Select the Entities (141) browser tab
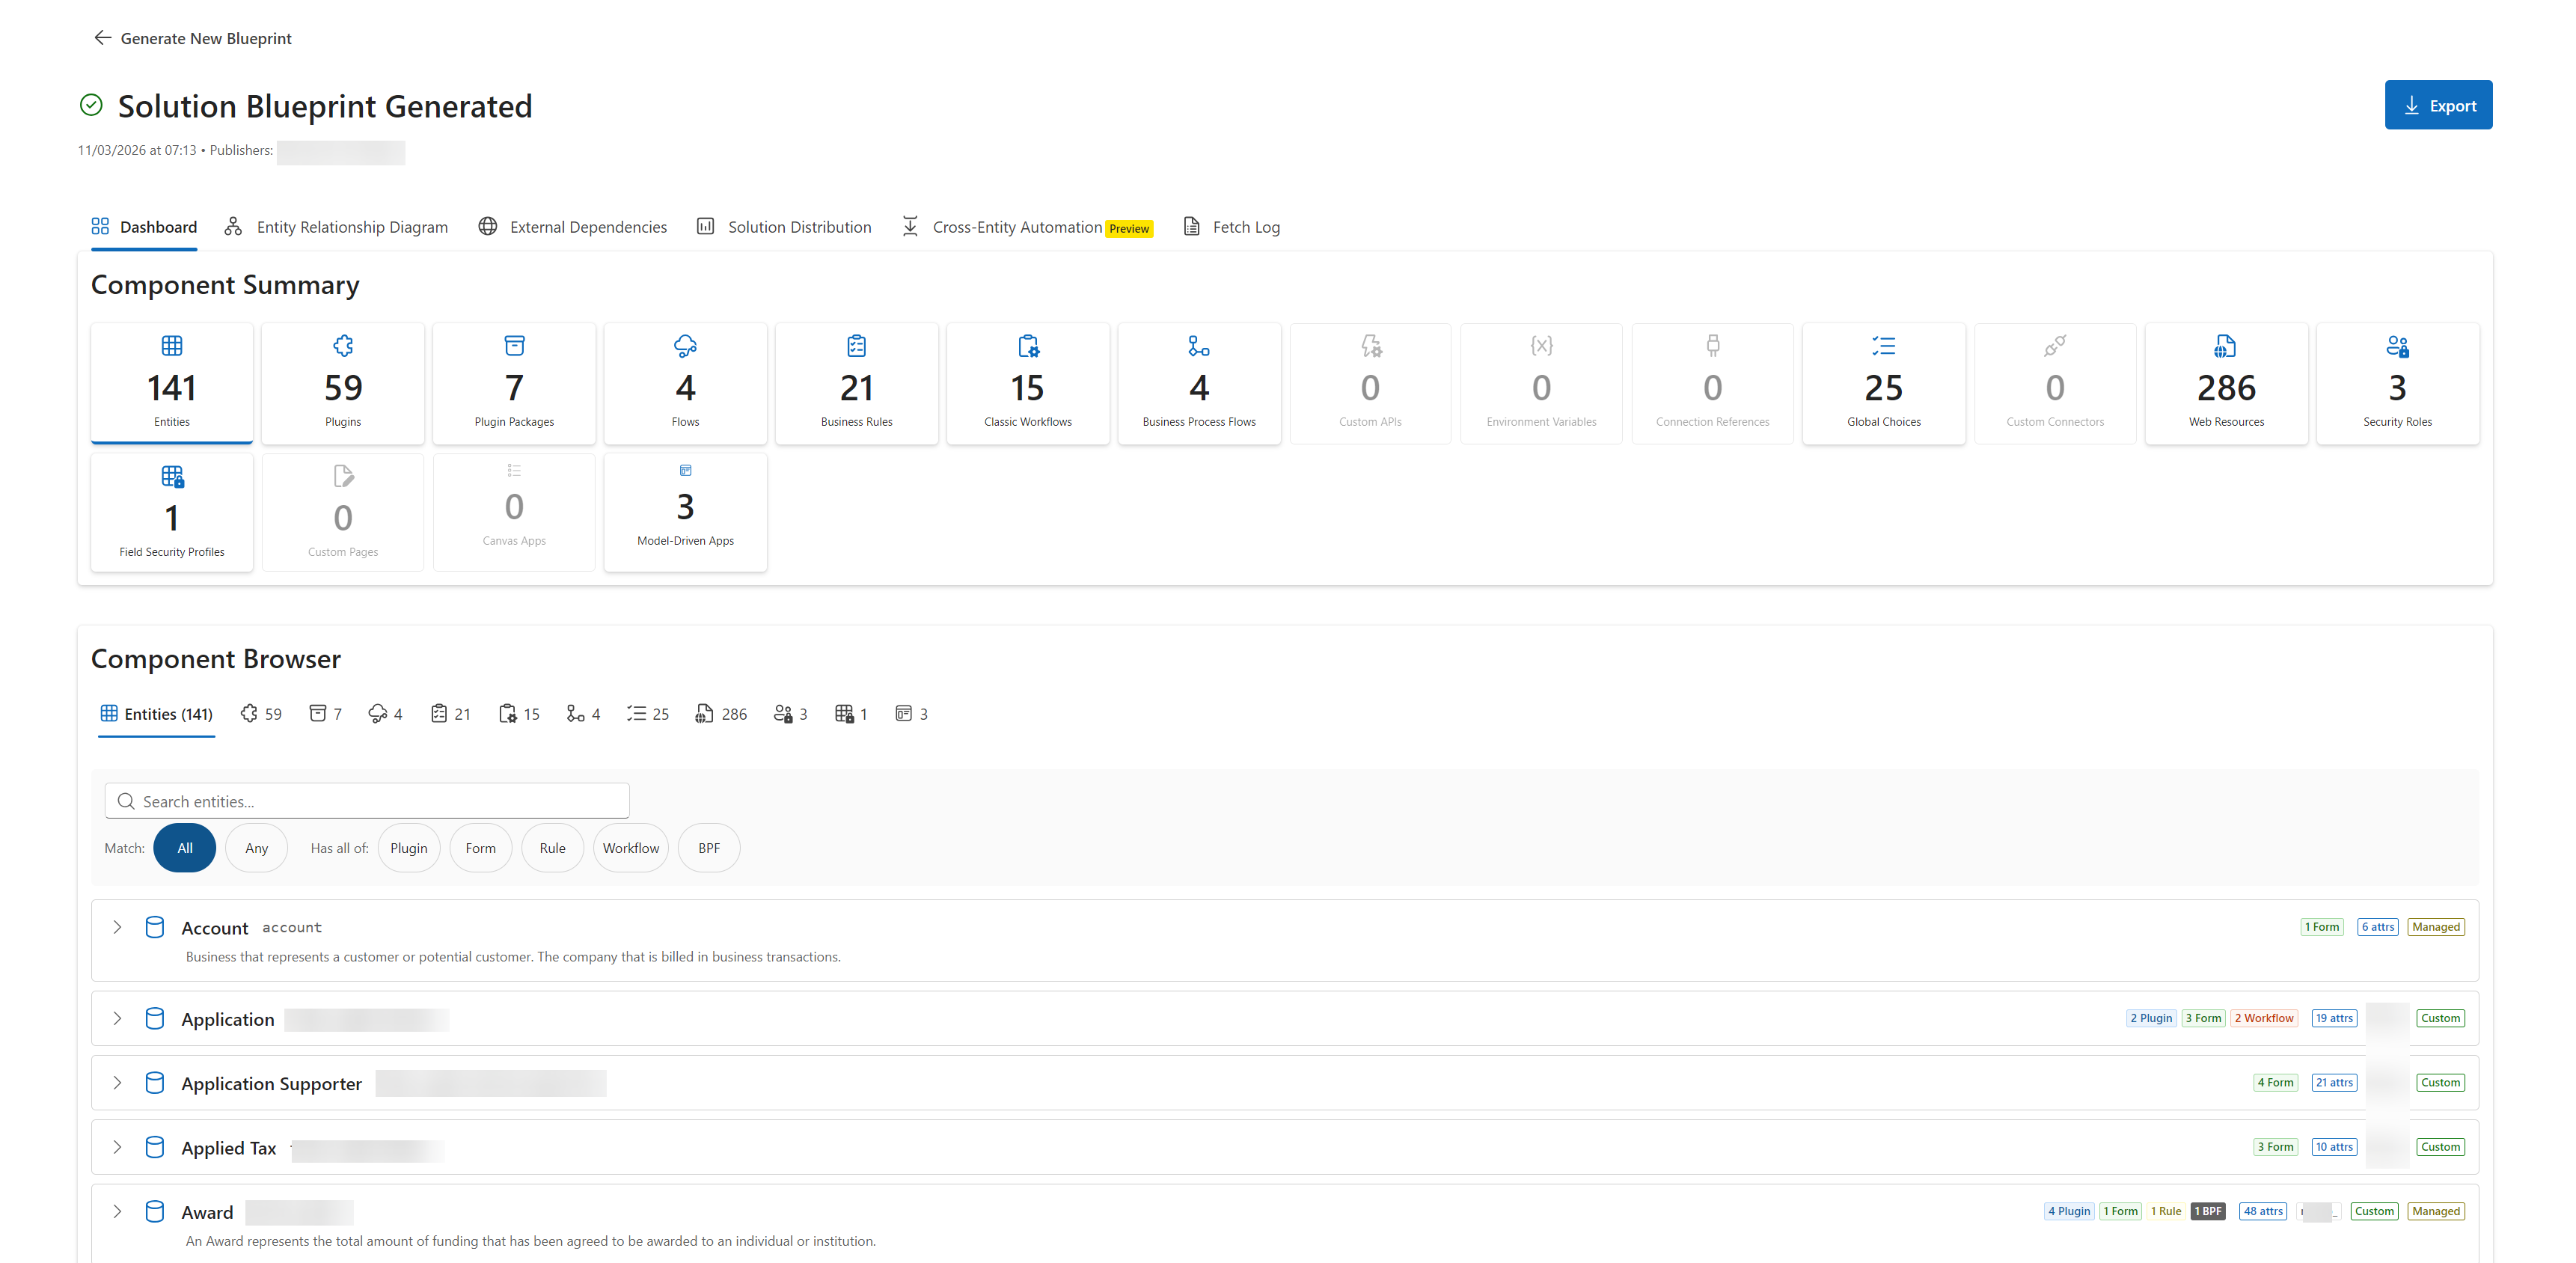Screen dimensions: 2576x1263 click(157, 714)
